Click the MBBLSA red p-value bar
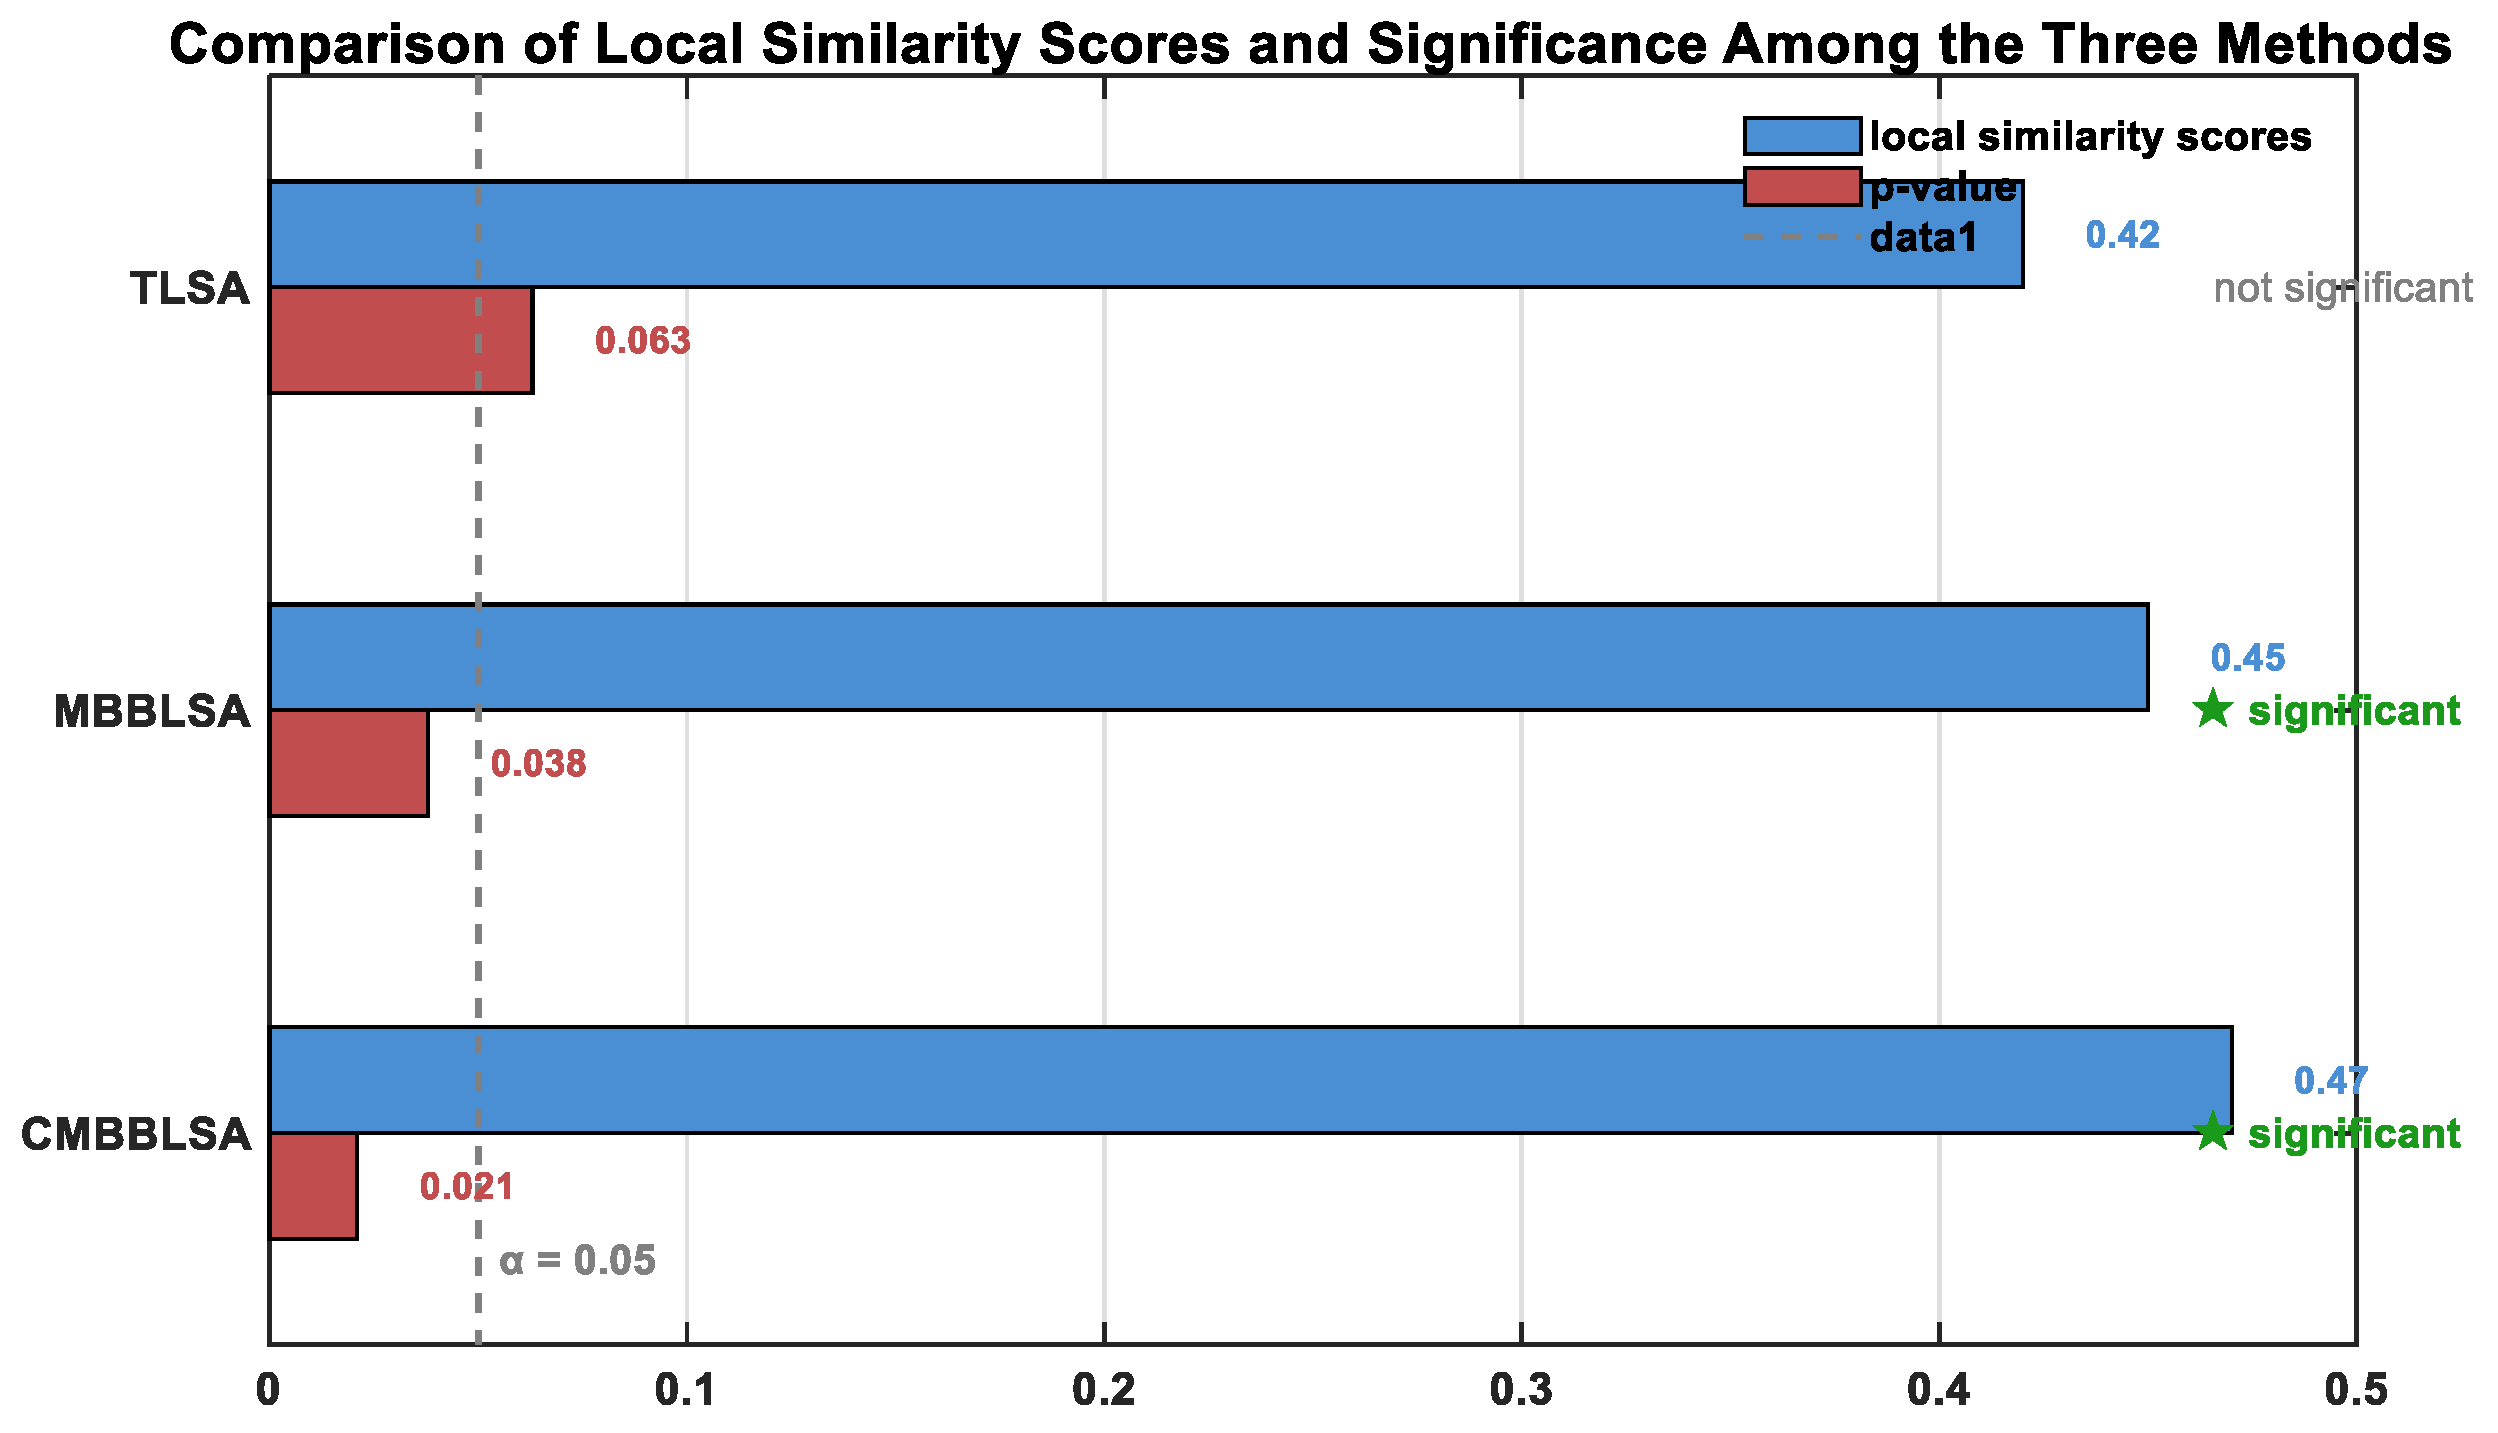The image size is (2498, 1433). click(348, 763)
